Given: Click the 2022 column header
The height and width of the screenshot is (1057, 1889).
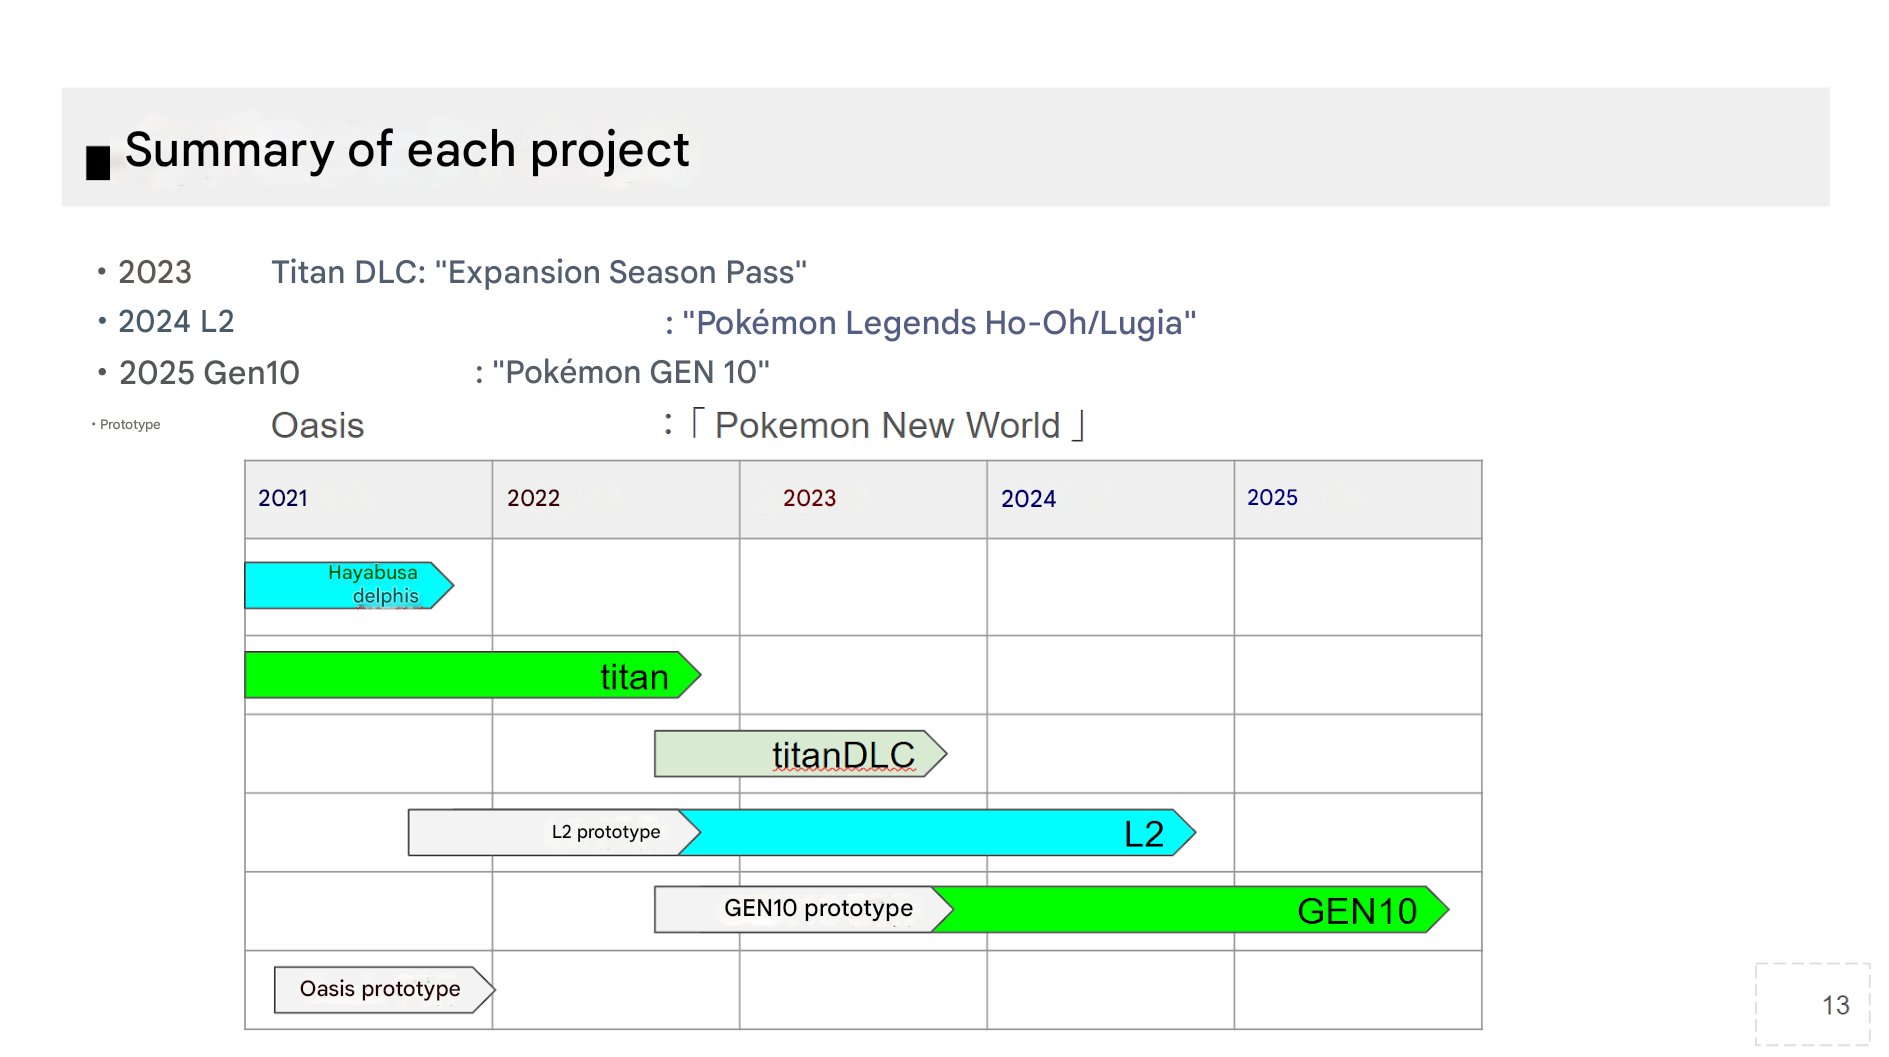Looking at the screenshot, I should (616, 499).
